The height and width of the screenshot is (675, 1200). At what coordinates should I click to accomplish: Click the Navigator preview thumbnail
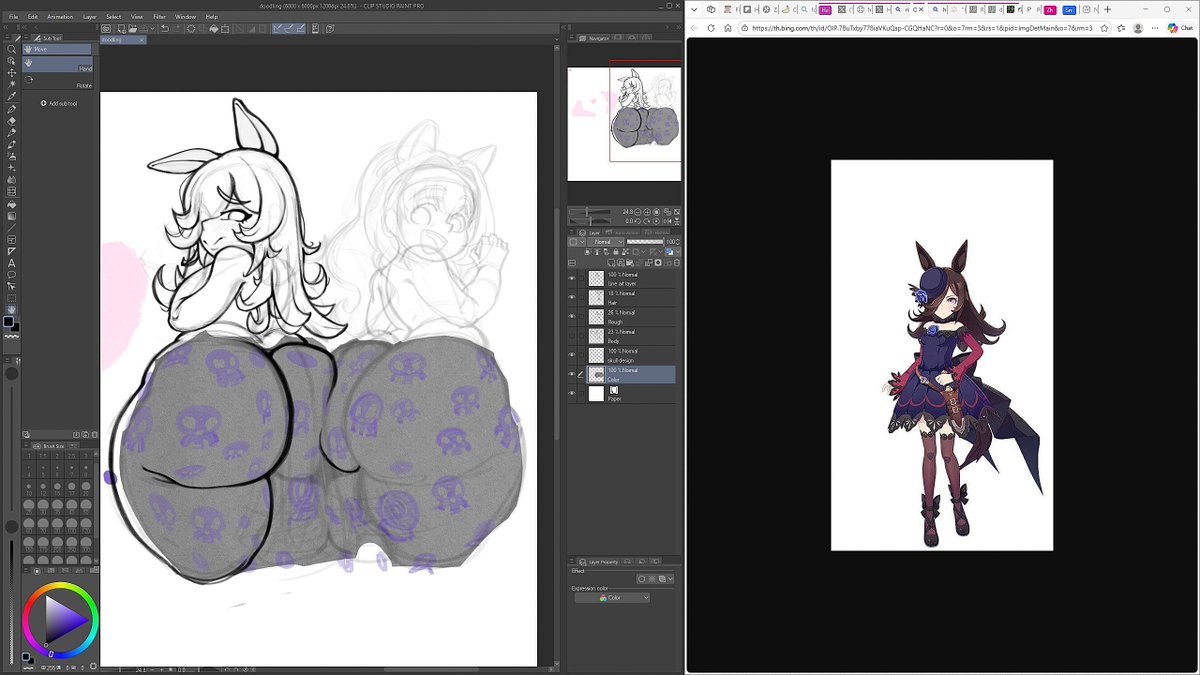(624, 123)
